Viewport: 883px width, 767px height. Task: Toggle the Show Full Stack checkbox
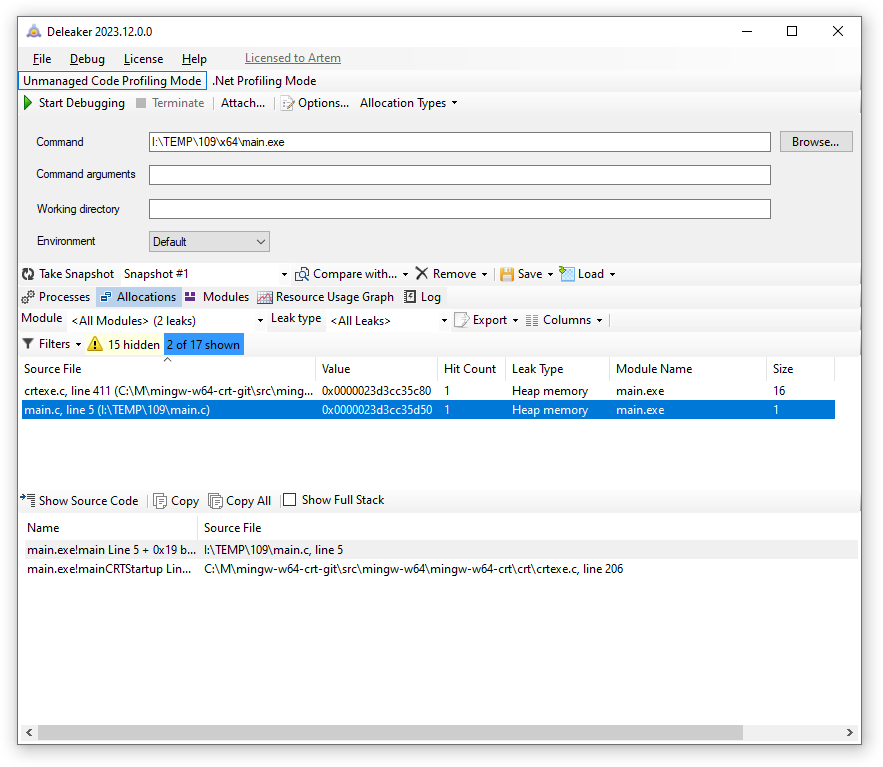click(x=289, y=500)
